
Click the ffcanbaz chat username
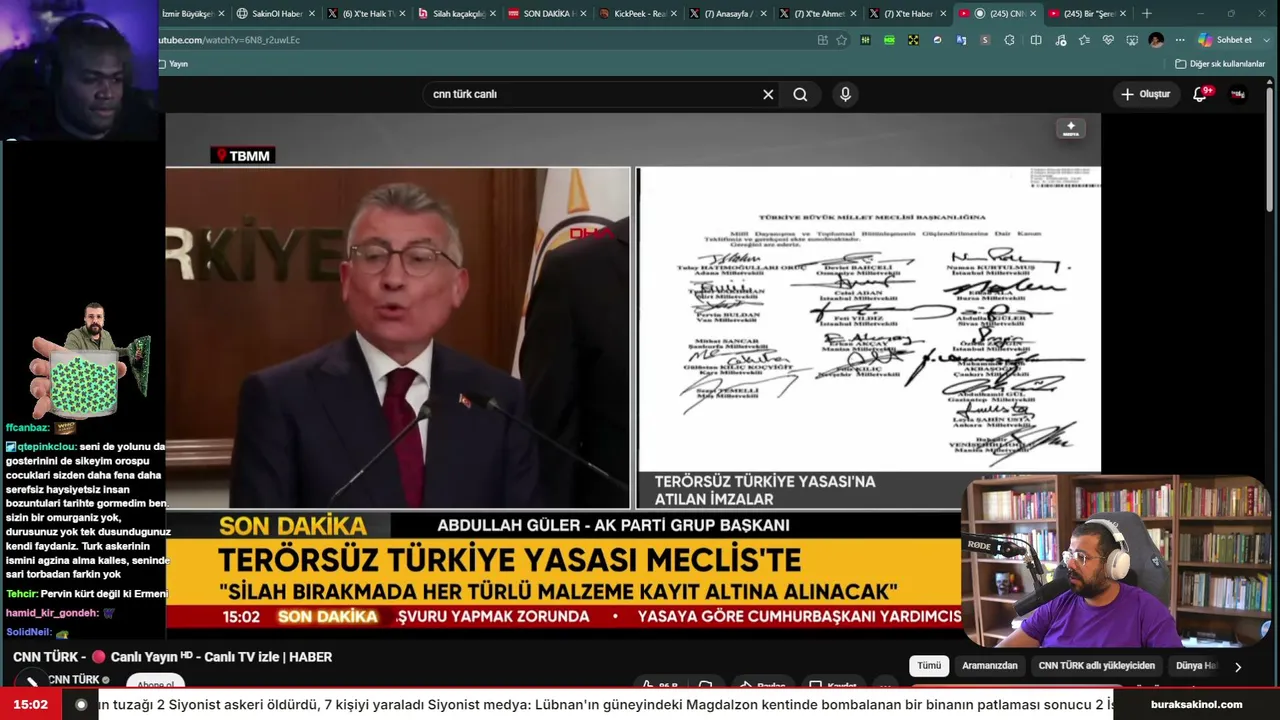[x=28, y=428]
